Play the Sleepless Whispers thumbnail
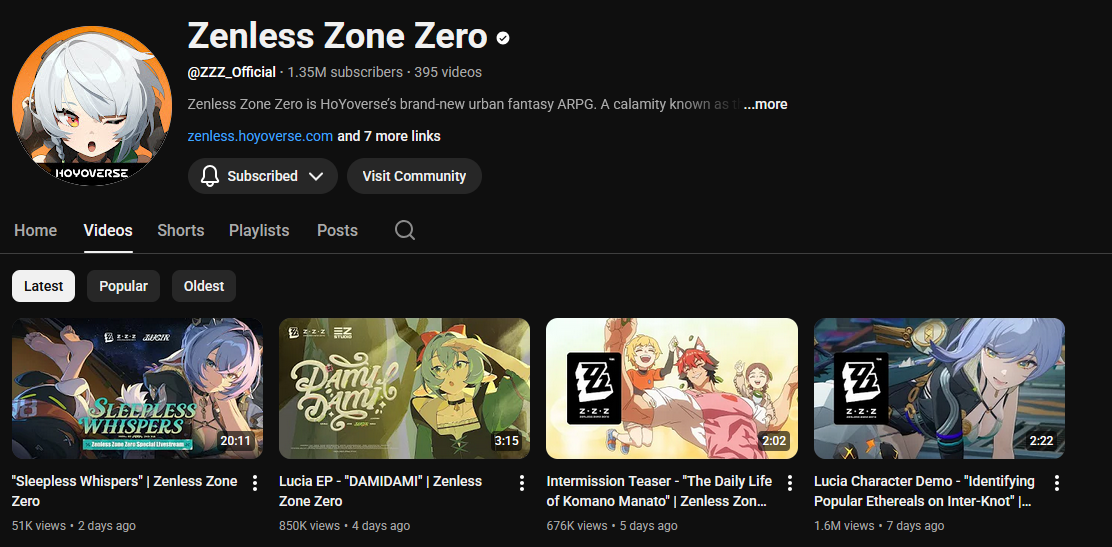1112x547 pixels. (138, 388)
